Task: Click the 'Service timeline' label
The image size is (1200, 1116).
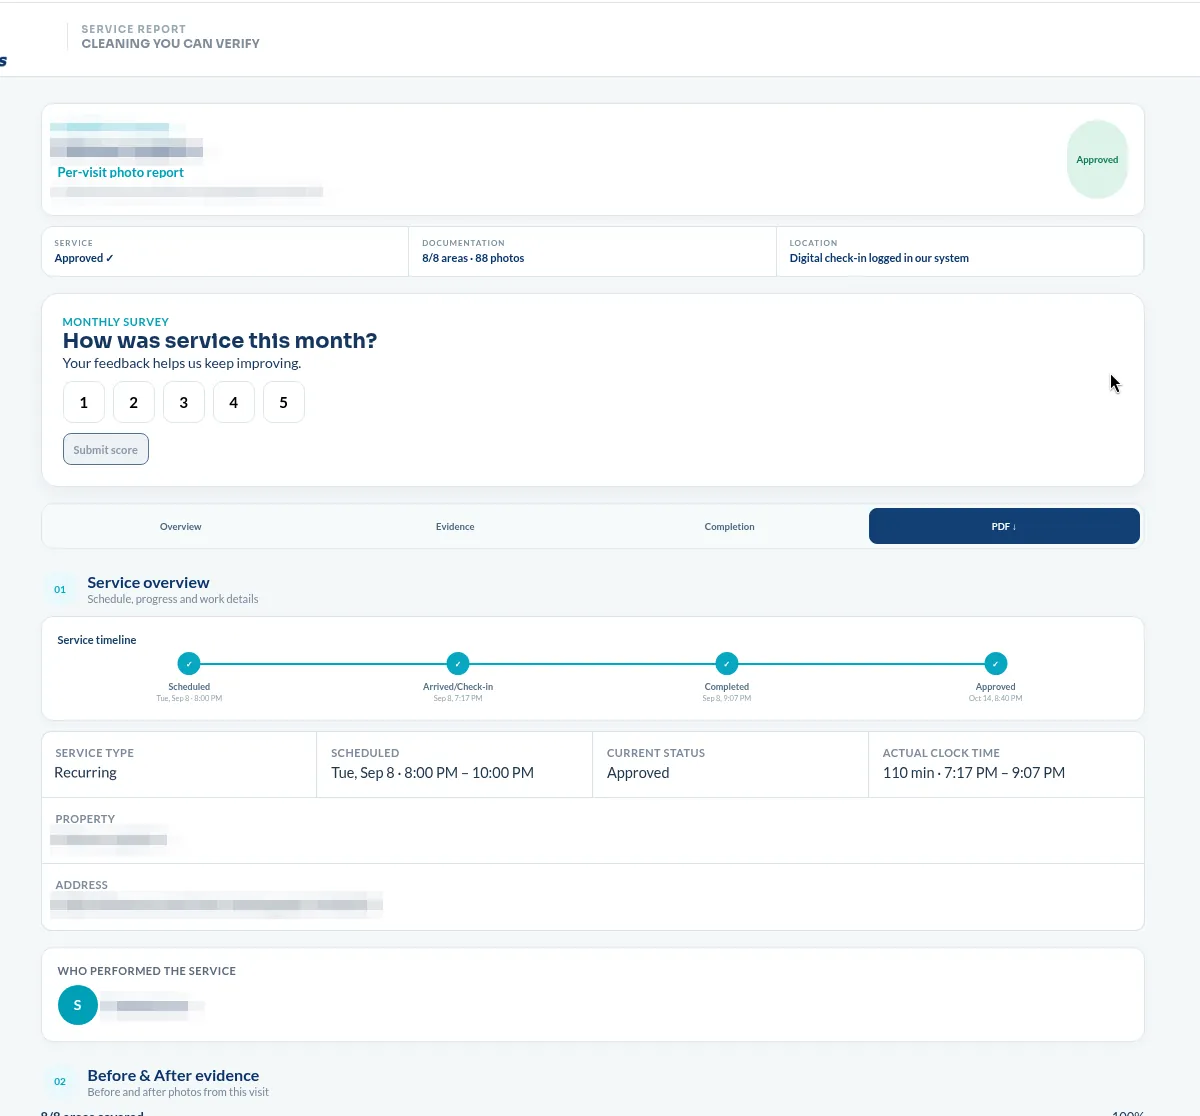Action: point(97,640)
